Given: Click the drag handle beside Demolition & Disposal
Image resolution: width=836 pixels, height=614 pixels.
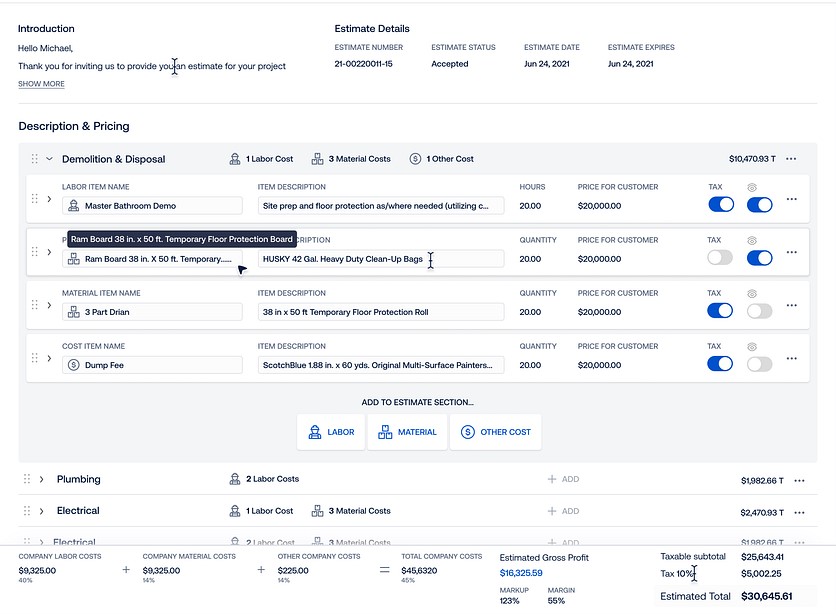Looking at the screenshot, I should tap(34, 159).
